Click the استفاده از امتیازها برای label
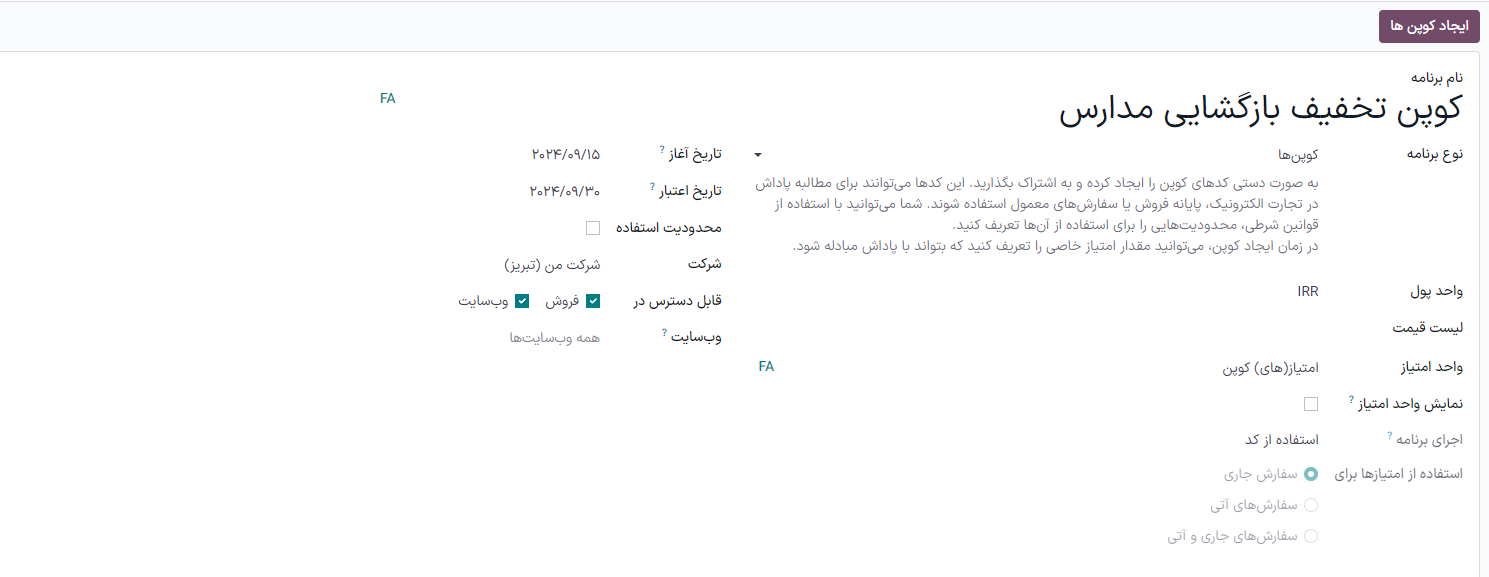This screenshot has width=1489, height=577. (x=1400, y=474)
